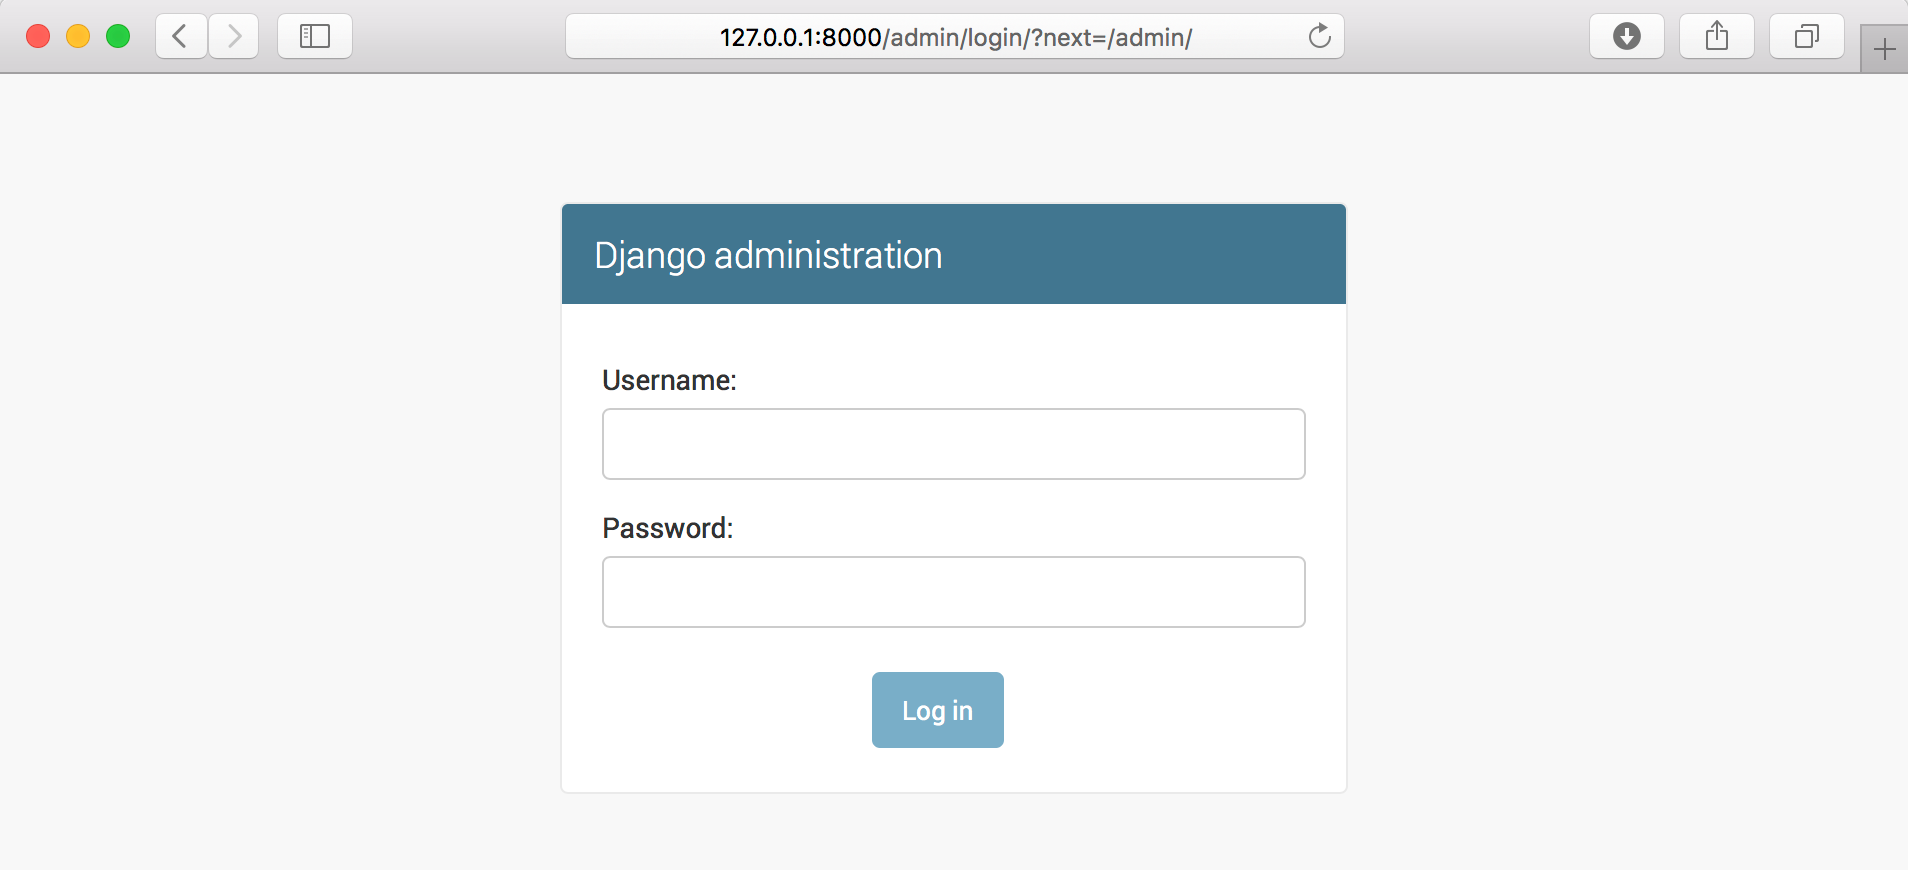Maximize window with the green button
This screenshot has width=1908, height=870.
118,37
